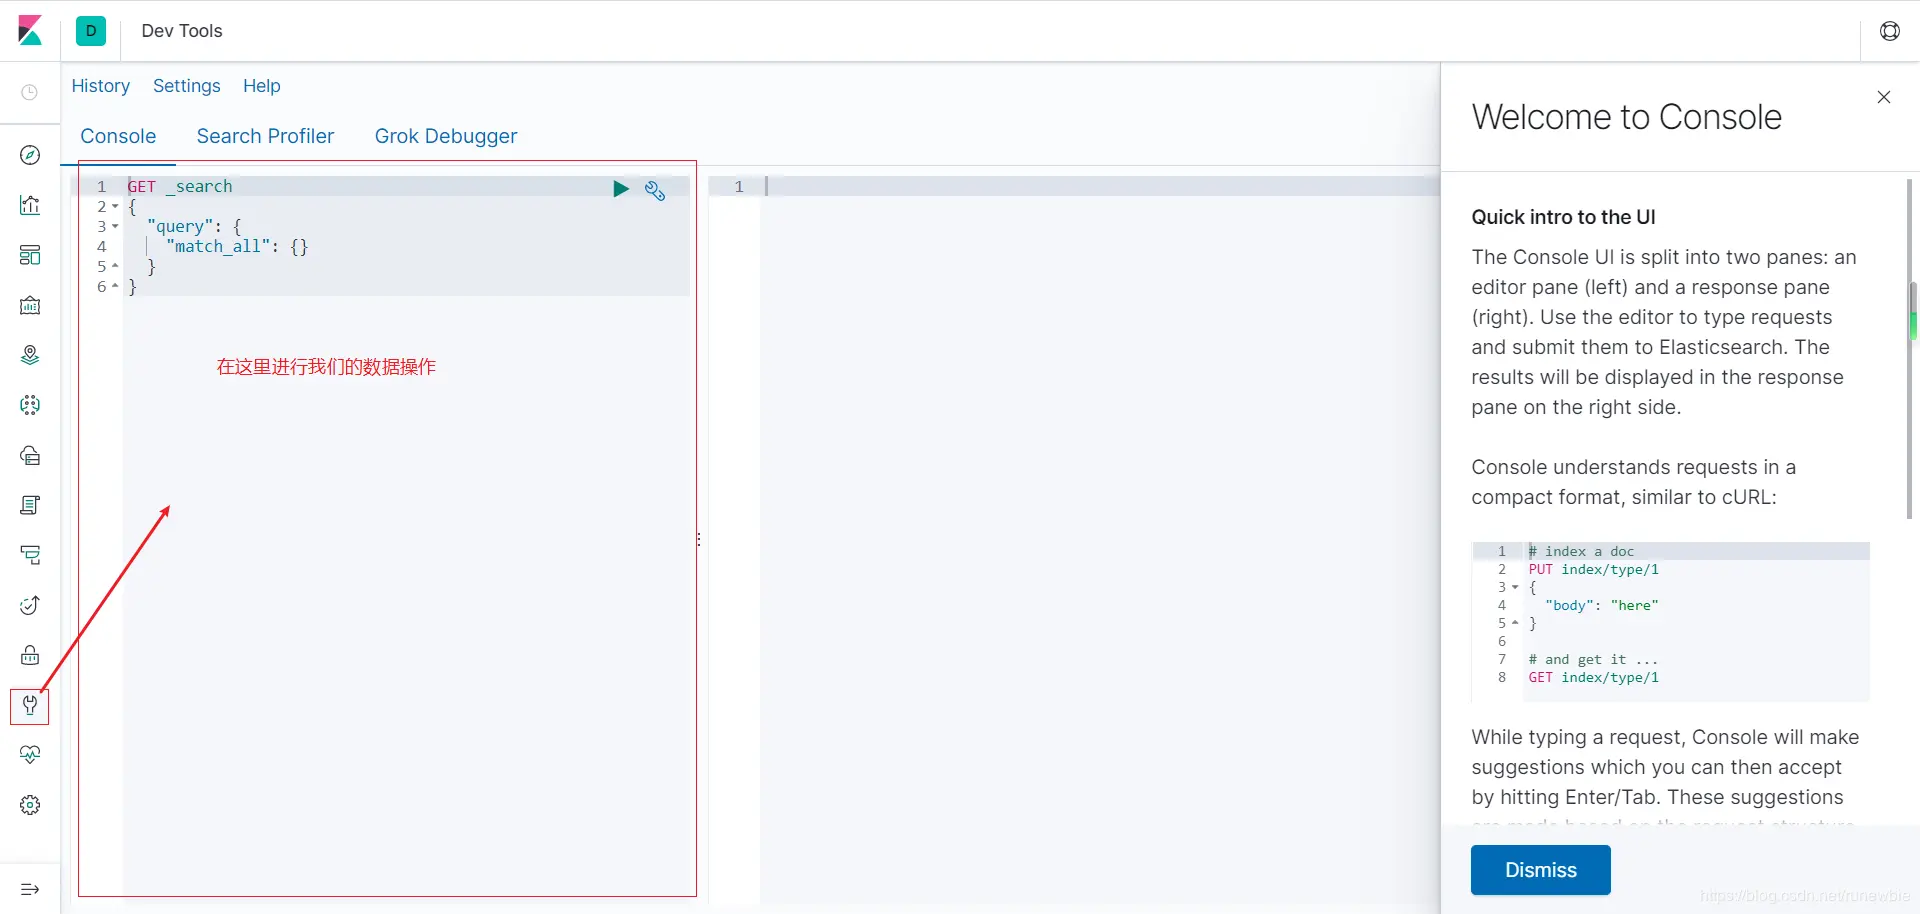Open Machine Learning sidebar icon

(x=30, y=405)
